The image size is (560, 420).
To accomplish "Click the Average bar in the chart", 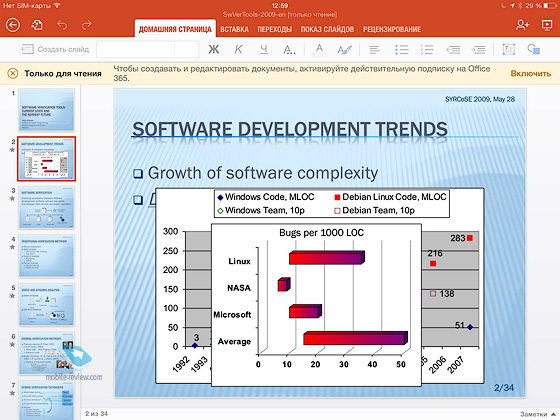I will 355,338.
